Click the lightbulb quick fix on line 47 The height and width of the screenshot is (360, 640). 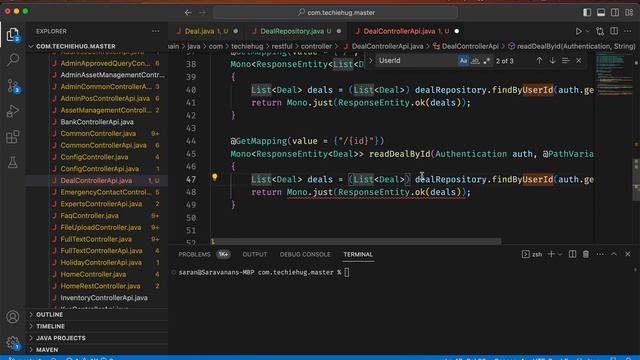215,177
